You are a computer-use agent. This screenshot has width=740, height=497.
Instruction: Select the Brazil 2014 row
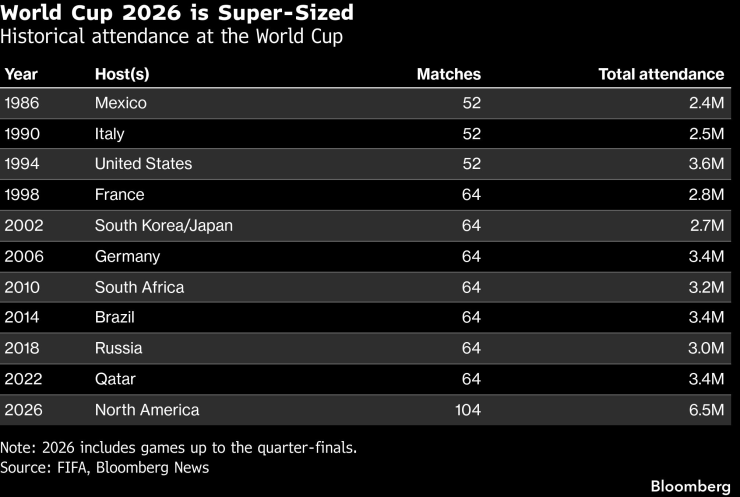(365, 317)
